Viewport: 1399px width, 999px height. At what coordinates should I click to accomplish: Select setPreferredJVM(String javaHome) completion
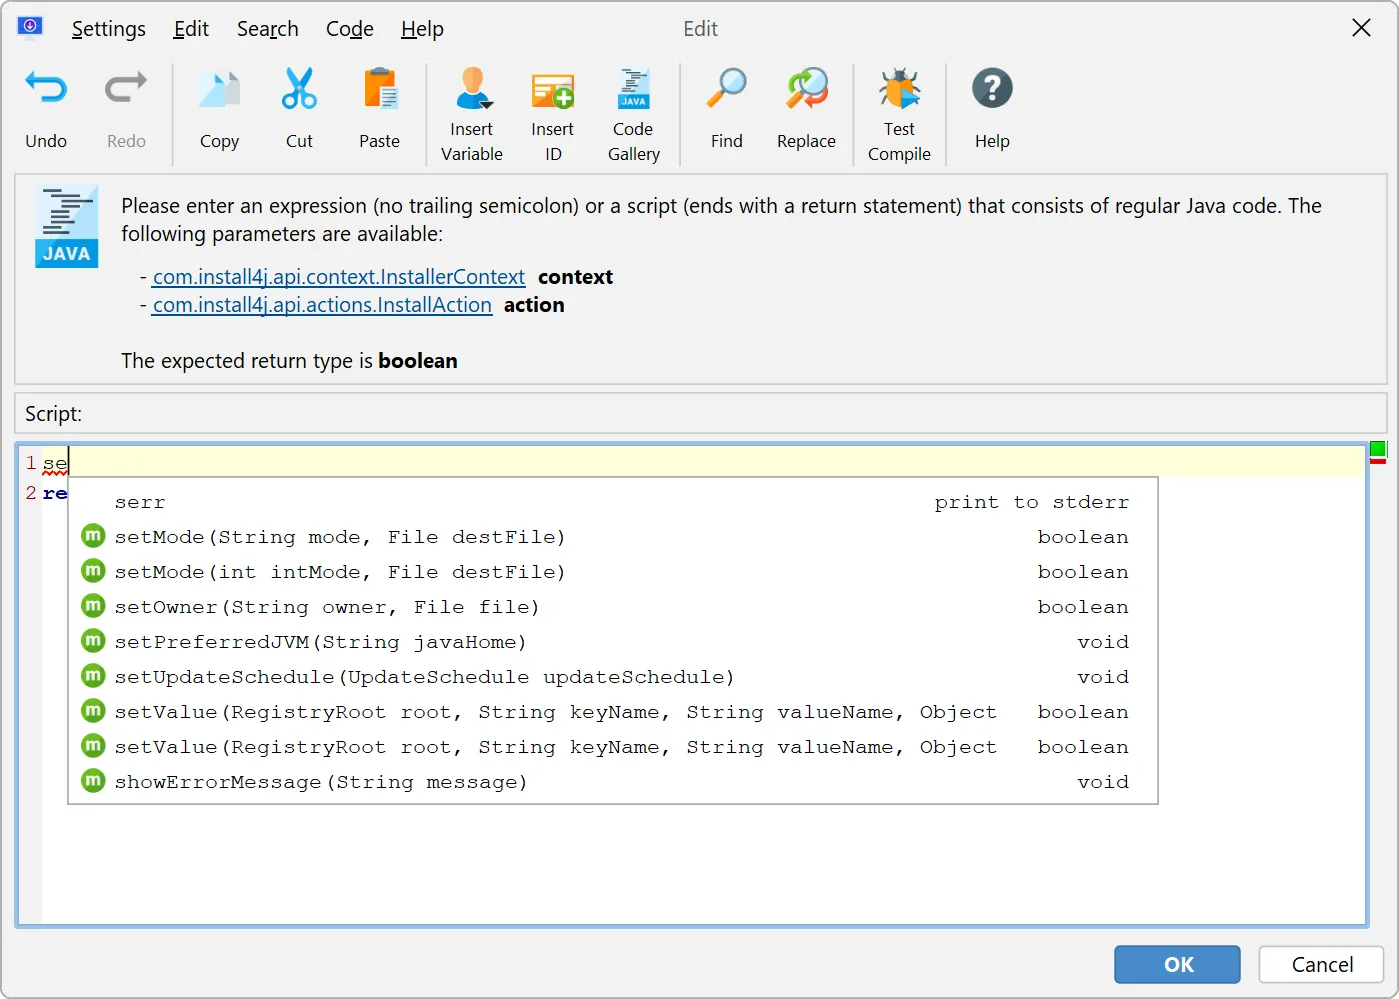(x=613, y=642)
